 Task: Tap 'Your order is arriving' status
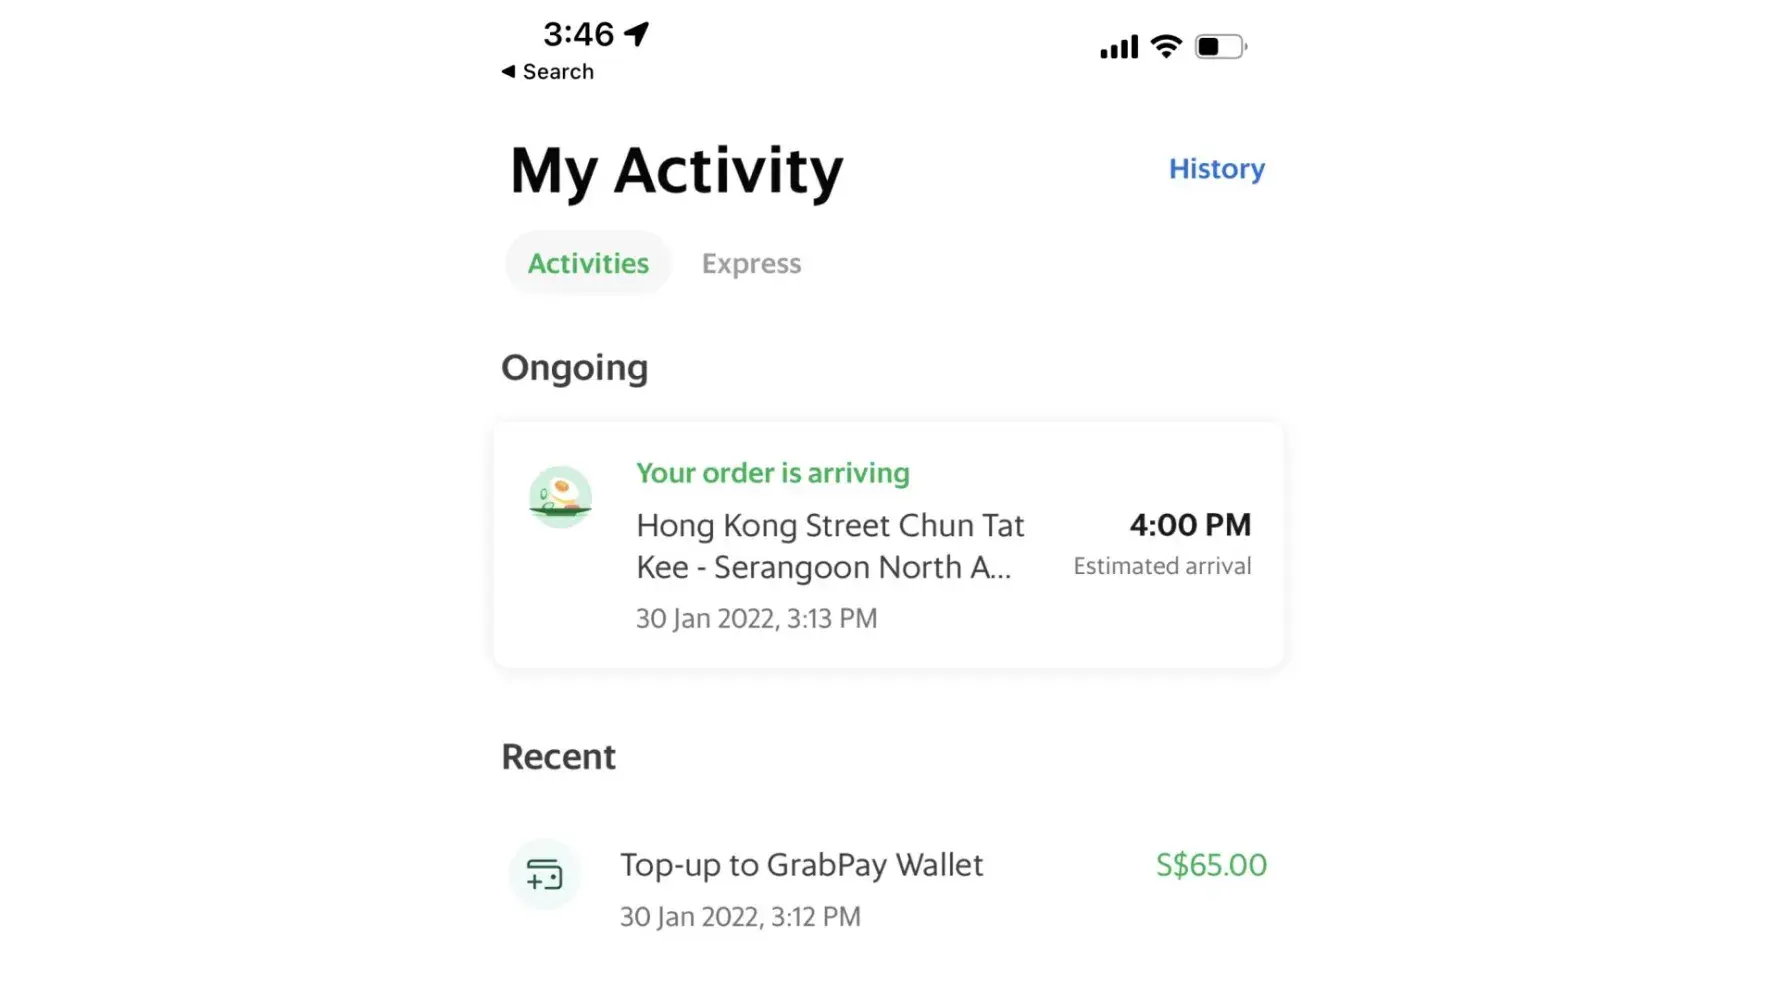coord(773,473)
